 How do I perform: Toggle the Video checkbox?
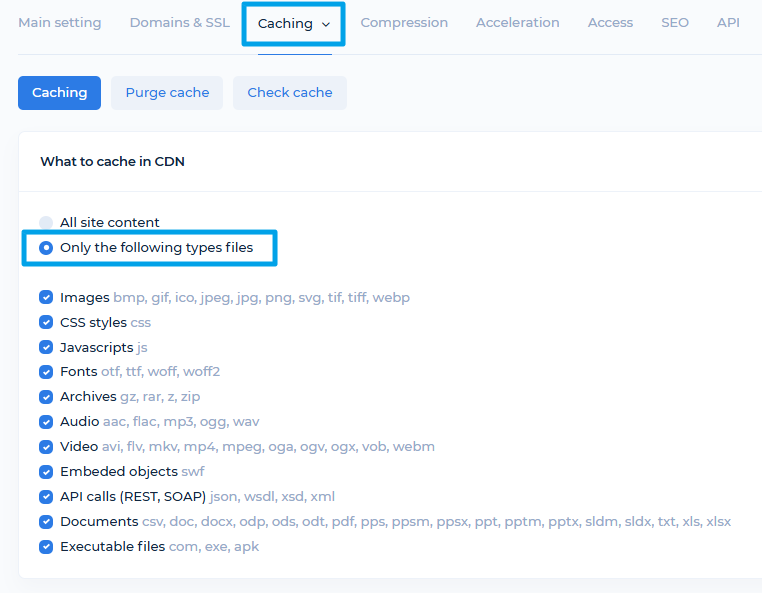(46, 447)
